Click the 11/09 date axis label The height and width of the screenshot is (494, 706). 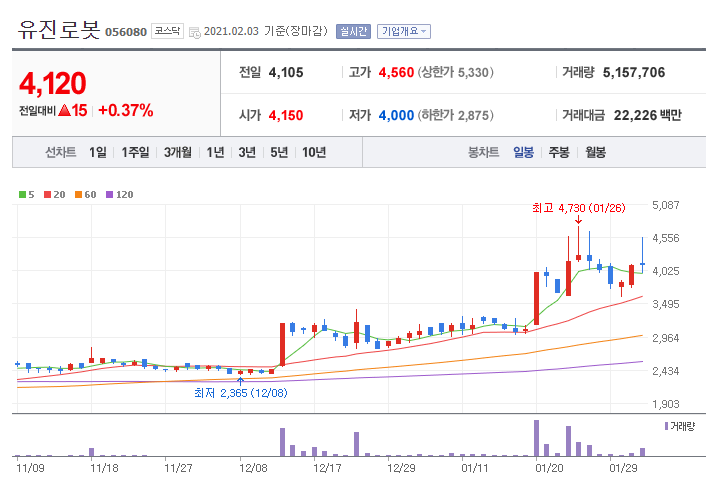(30, 468)
